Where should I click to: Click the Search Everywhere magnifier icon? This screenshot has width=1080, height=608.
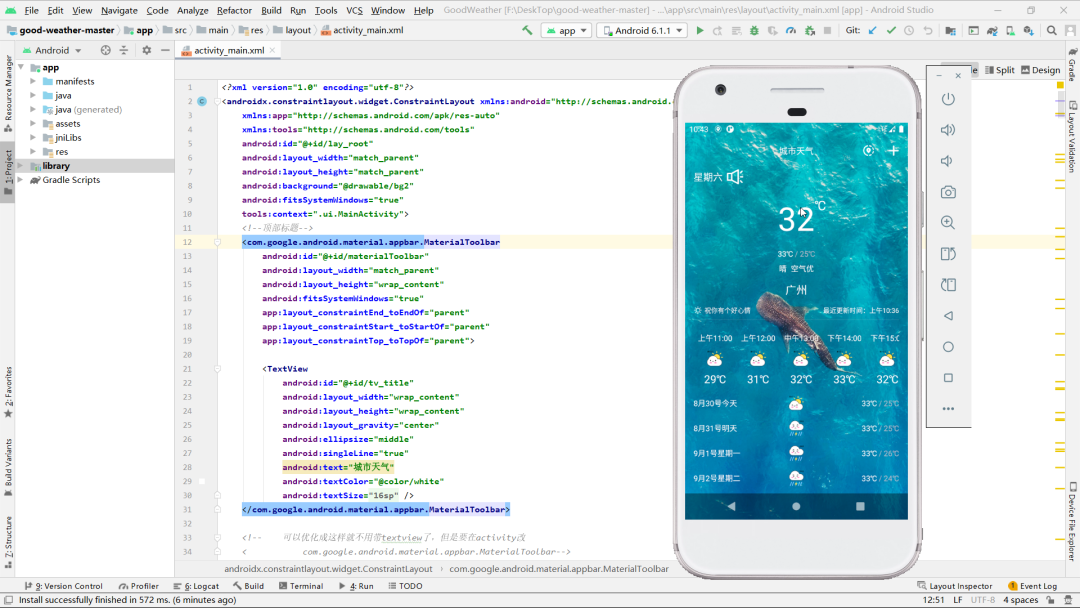1052,30
